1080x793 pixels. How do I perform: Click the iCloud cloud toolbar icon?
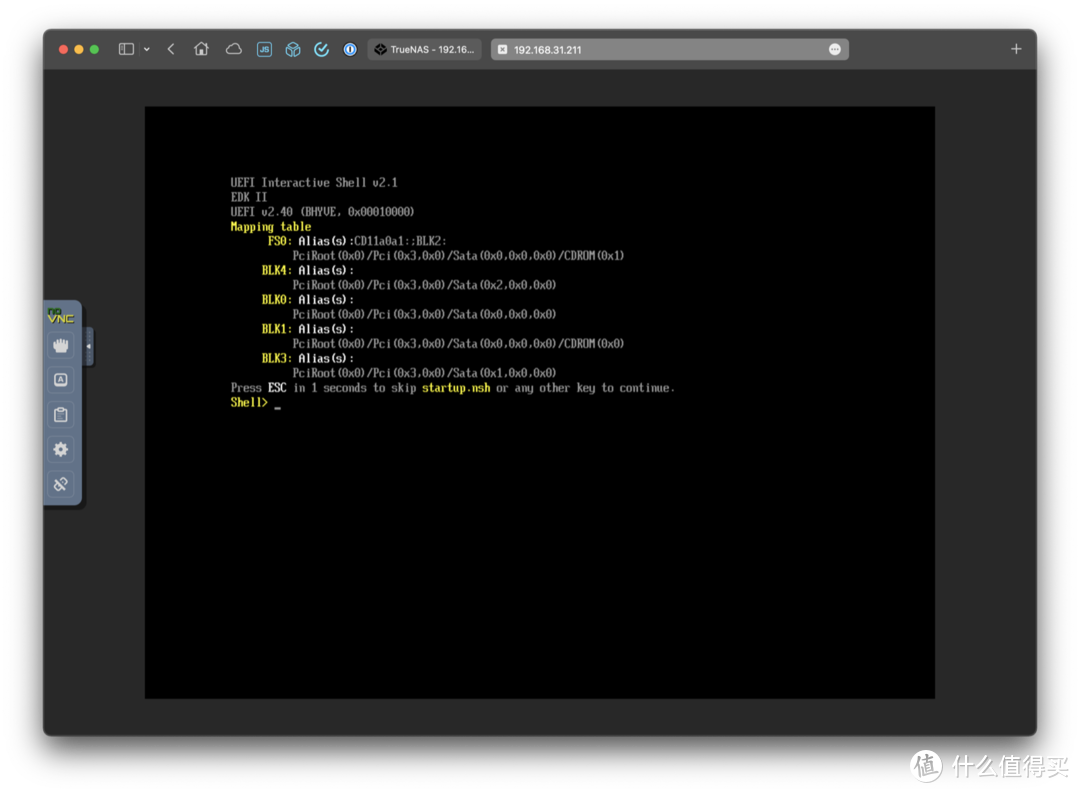[233, 49]
